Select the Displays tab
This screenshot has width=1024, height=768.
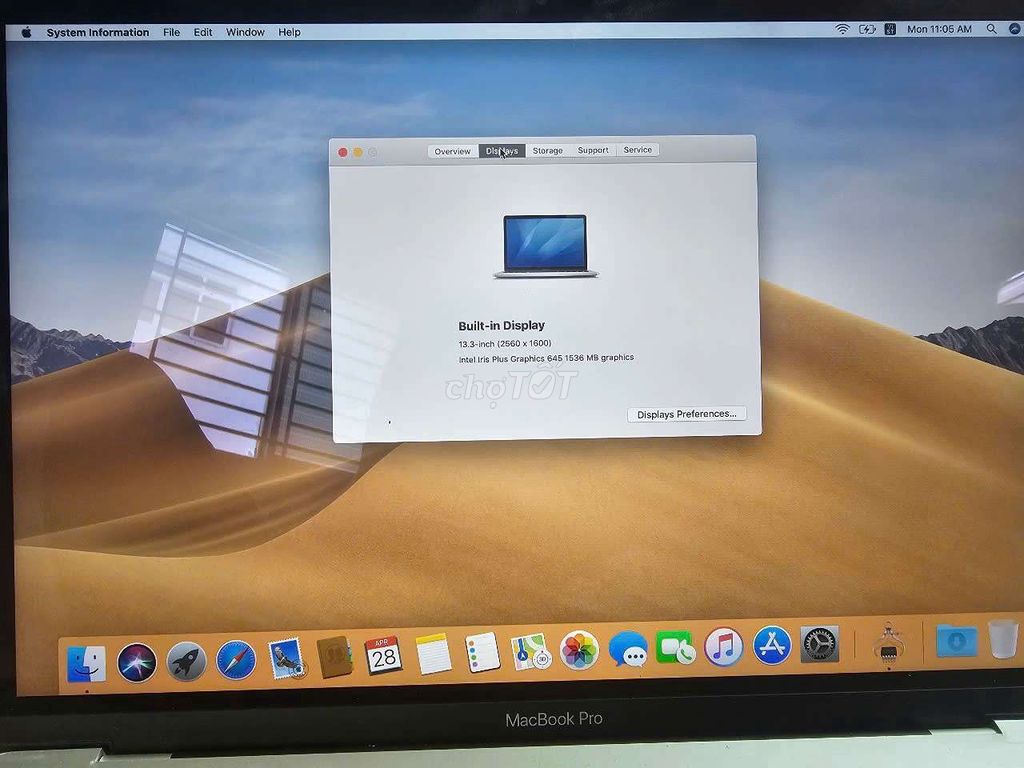(502, 151)
